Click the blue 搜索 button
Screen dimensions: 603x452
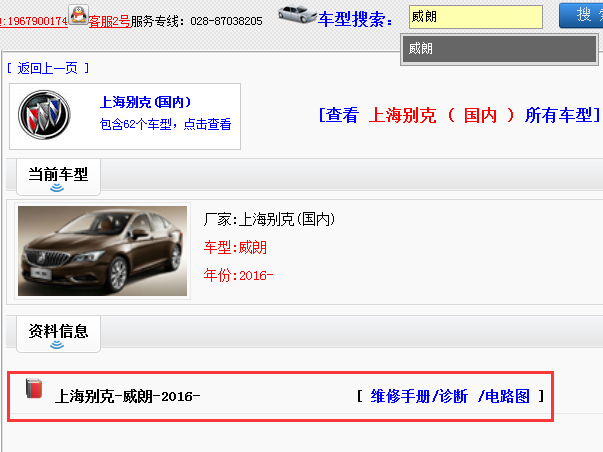[x=581, y=16]
